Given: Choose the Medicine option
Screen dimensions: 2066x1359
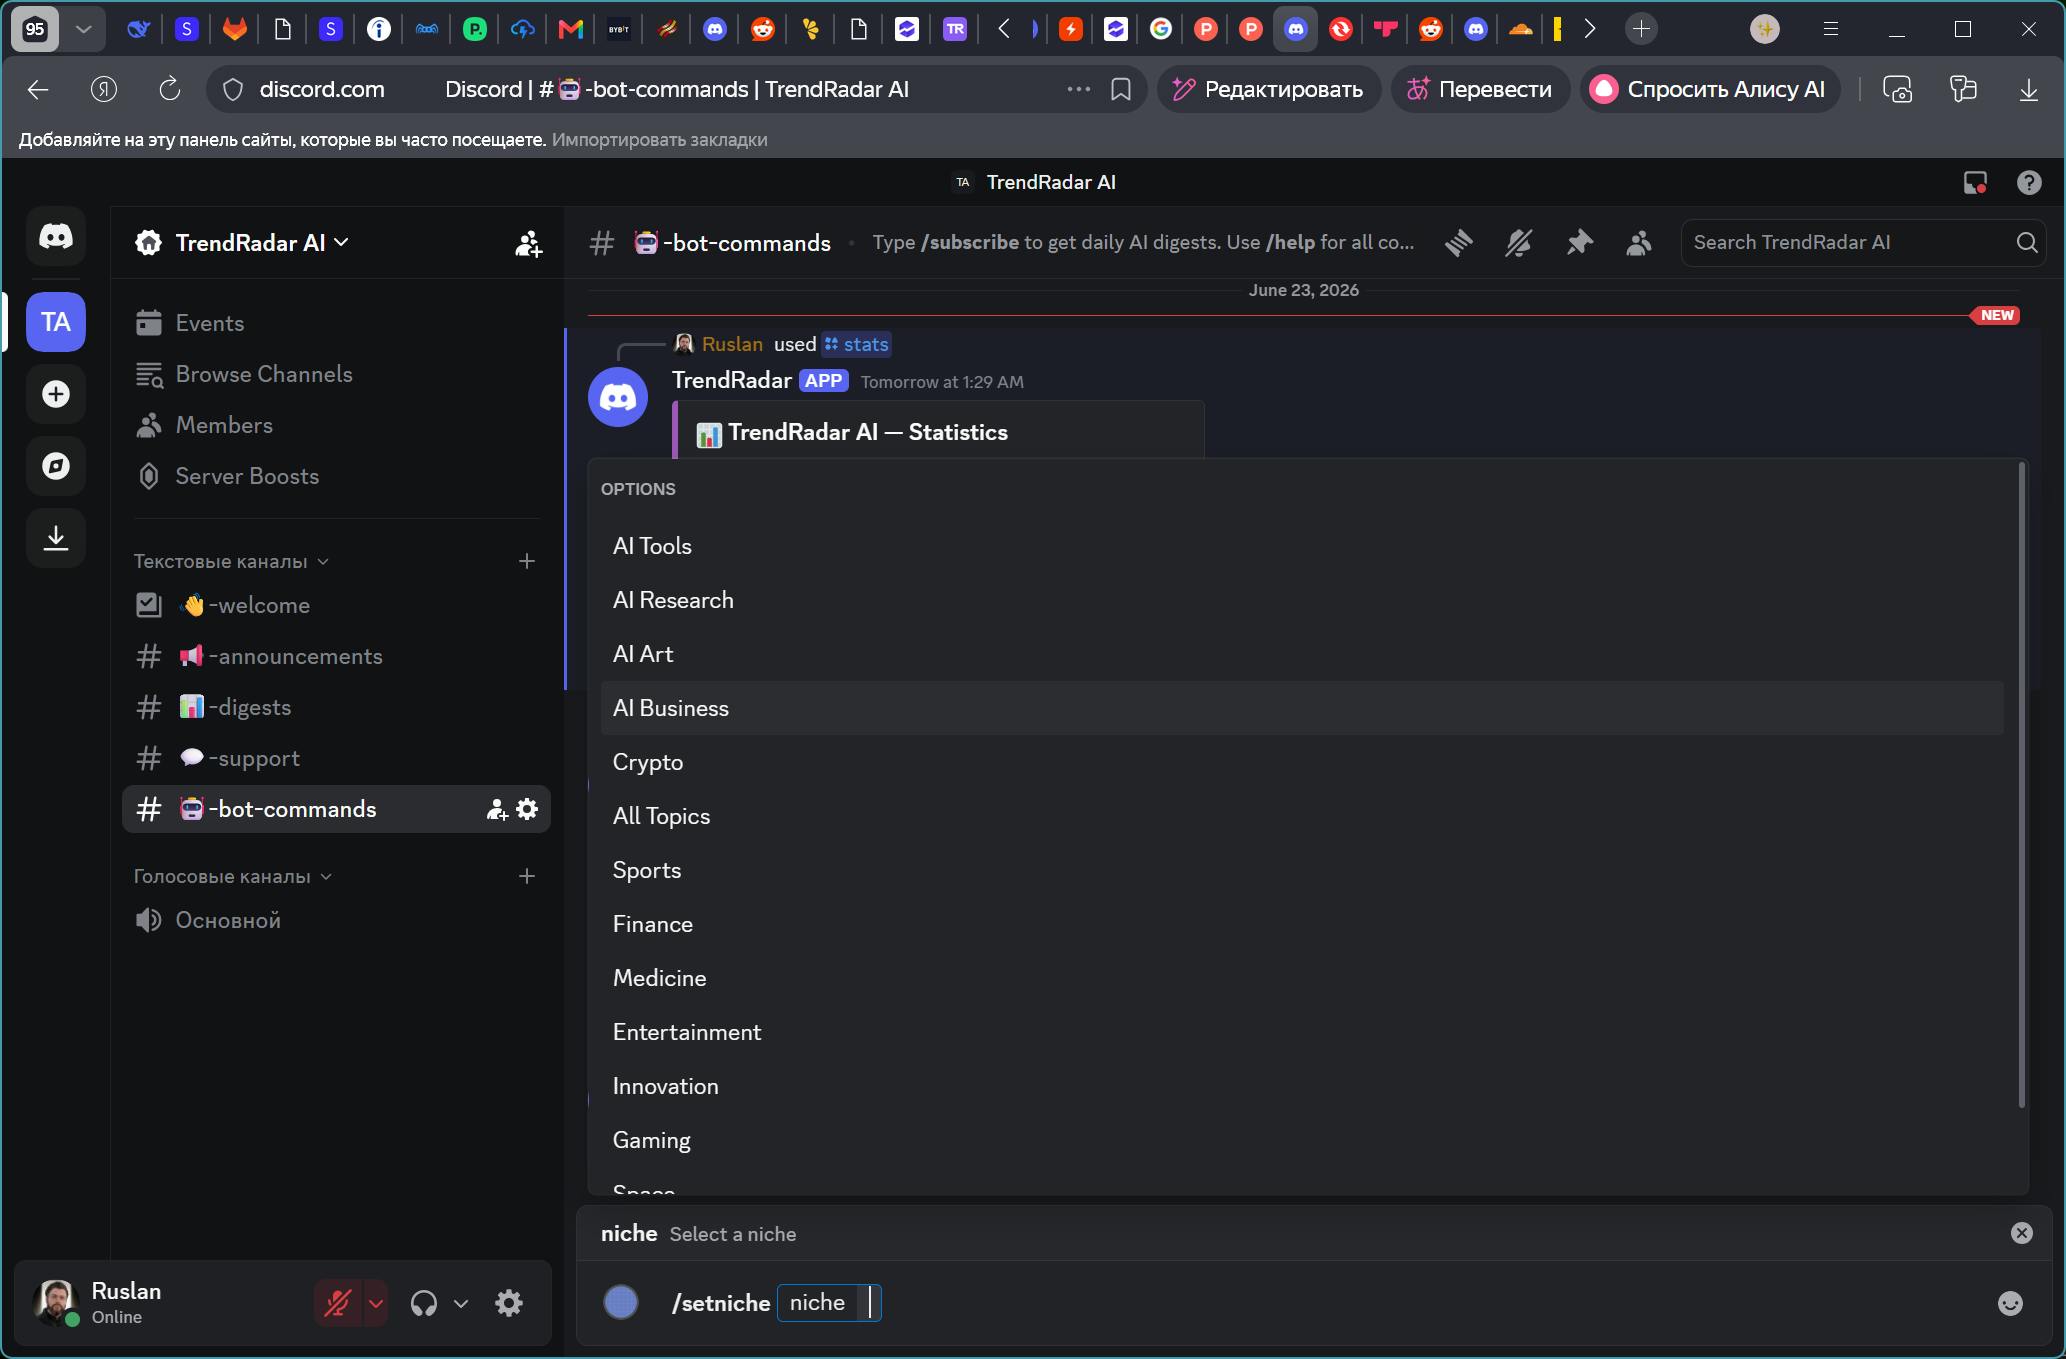Looking at the screenshot, I should point(1302,978).
